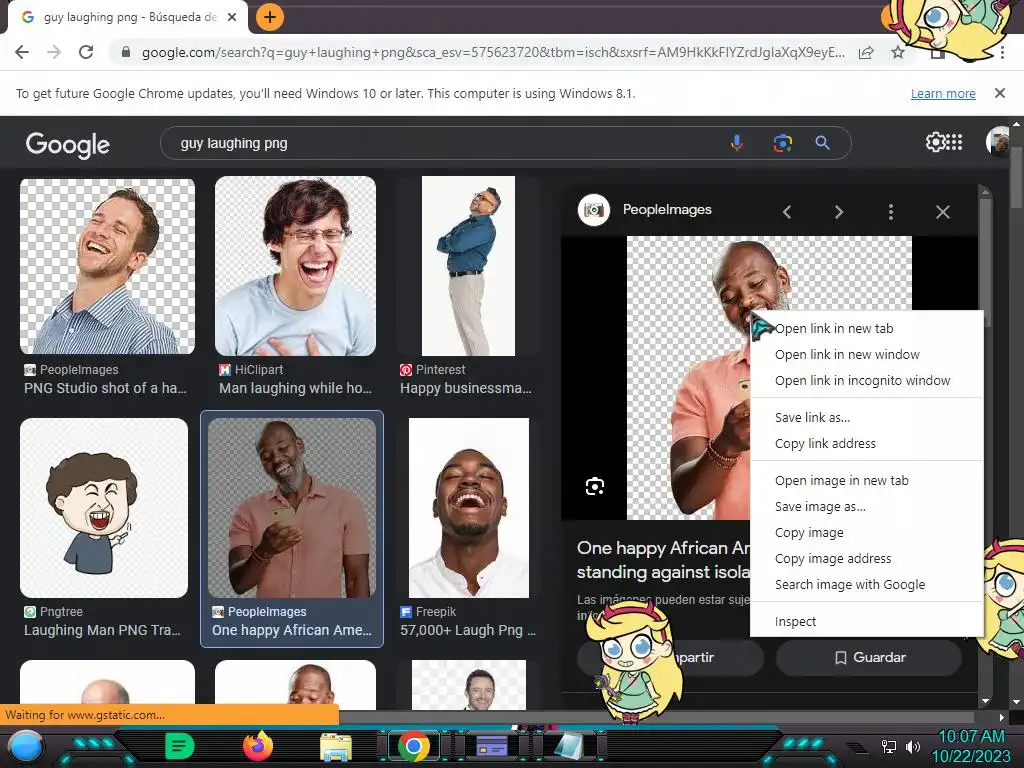Open the volume control in tray
This screenshot has height=768, width=1024.
point(912,746)
